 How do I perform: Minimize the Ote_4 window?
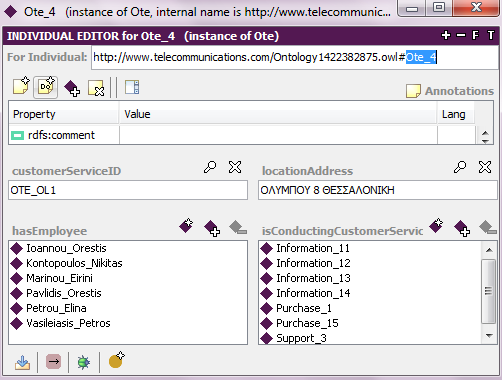[x=412, y=8]
